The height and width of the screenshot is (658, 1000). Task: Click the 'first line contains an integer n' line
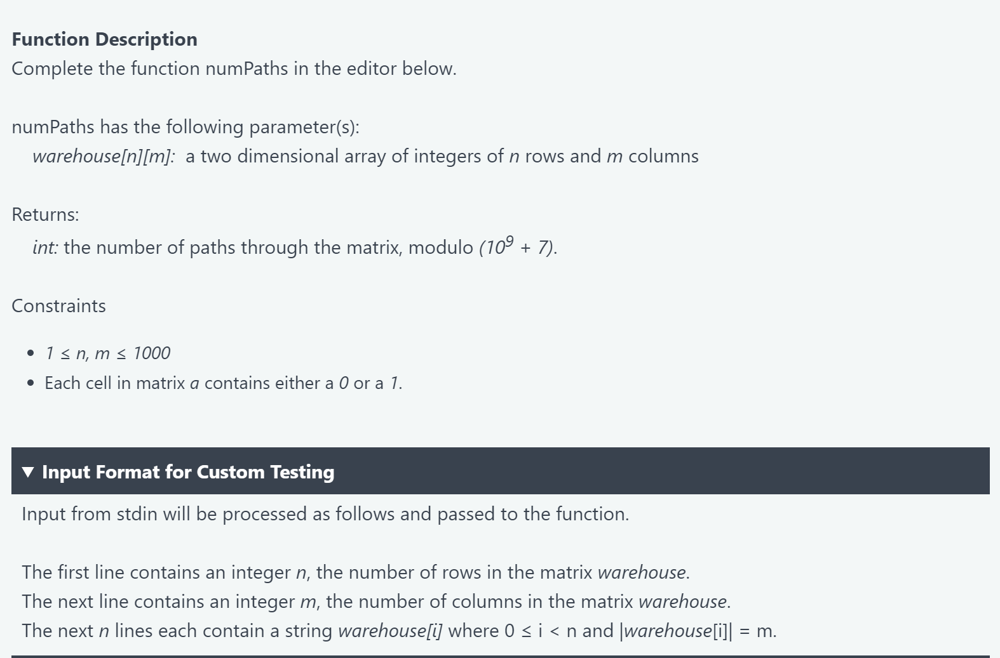pos(356,573)
